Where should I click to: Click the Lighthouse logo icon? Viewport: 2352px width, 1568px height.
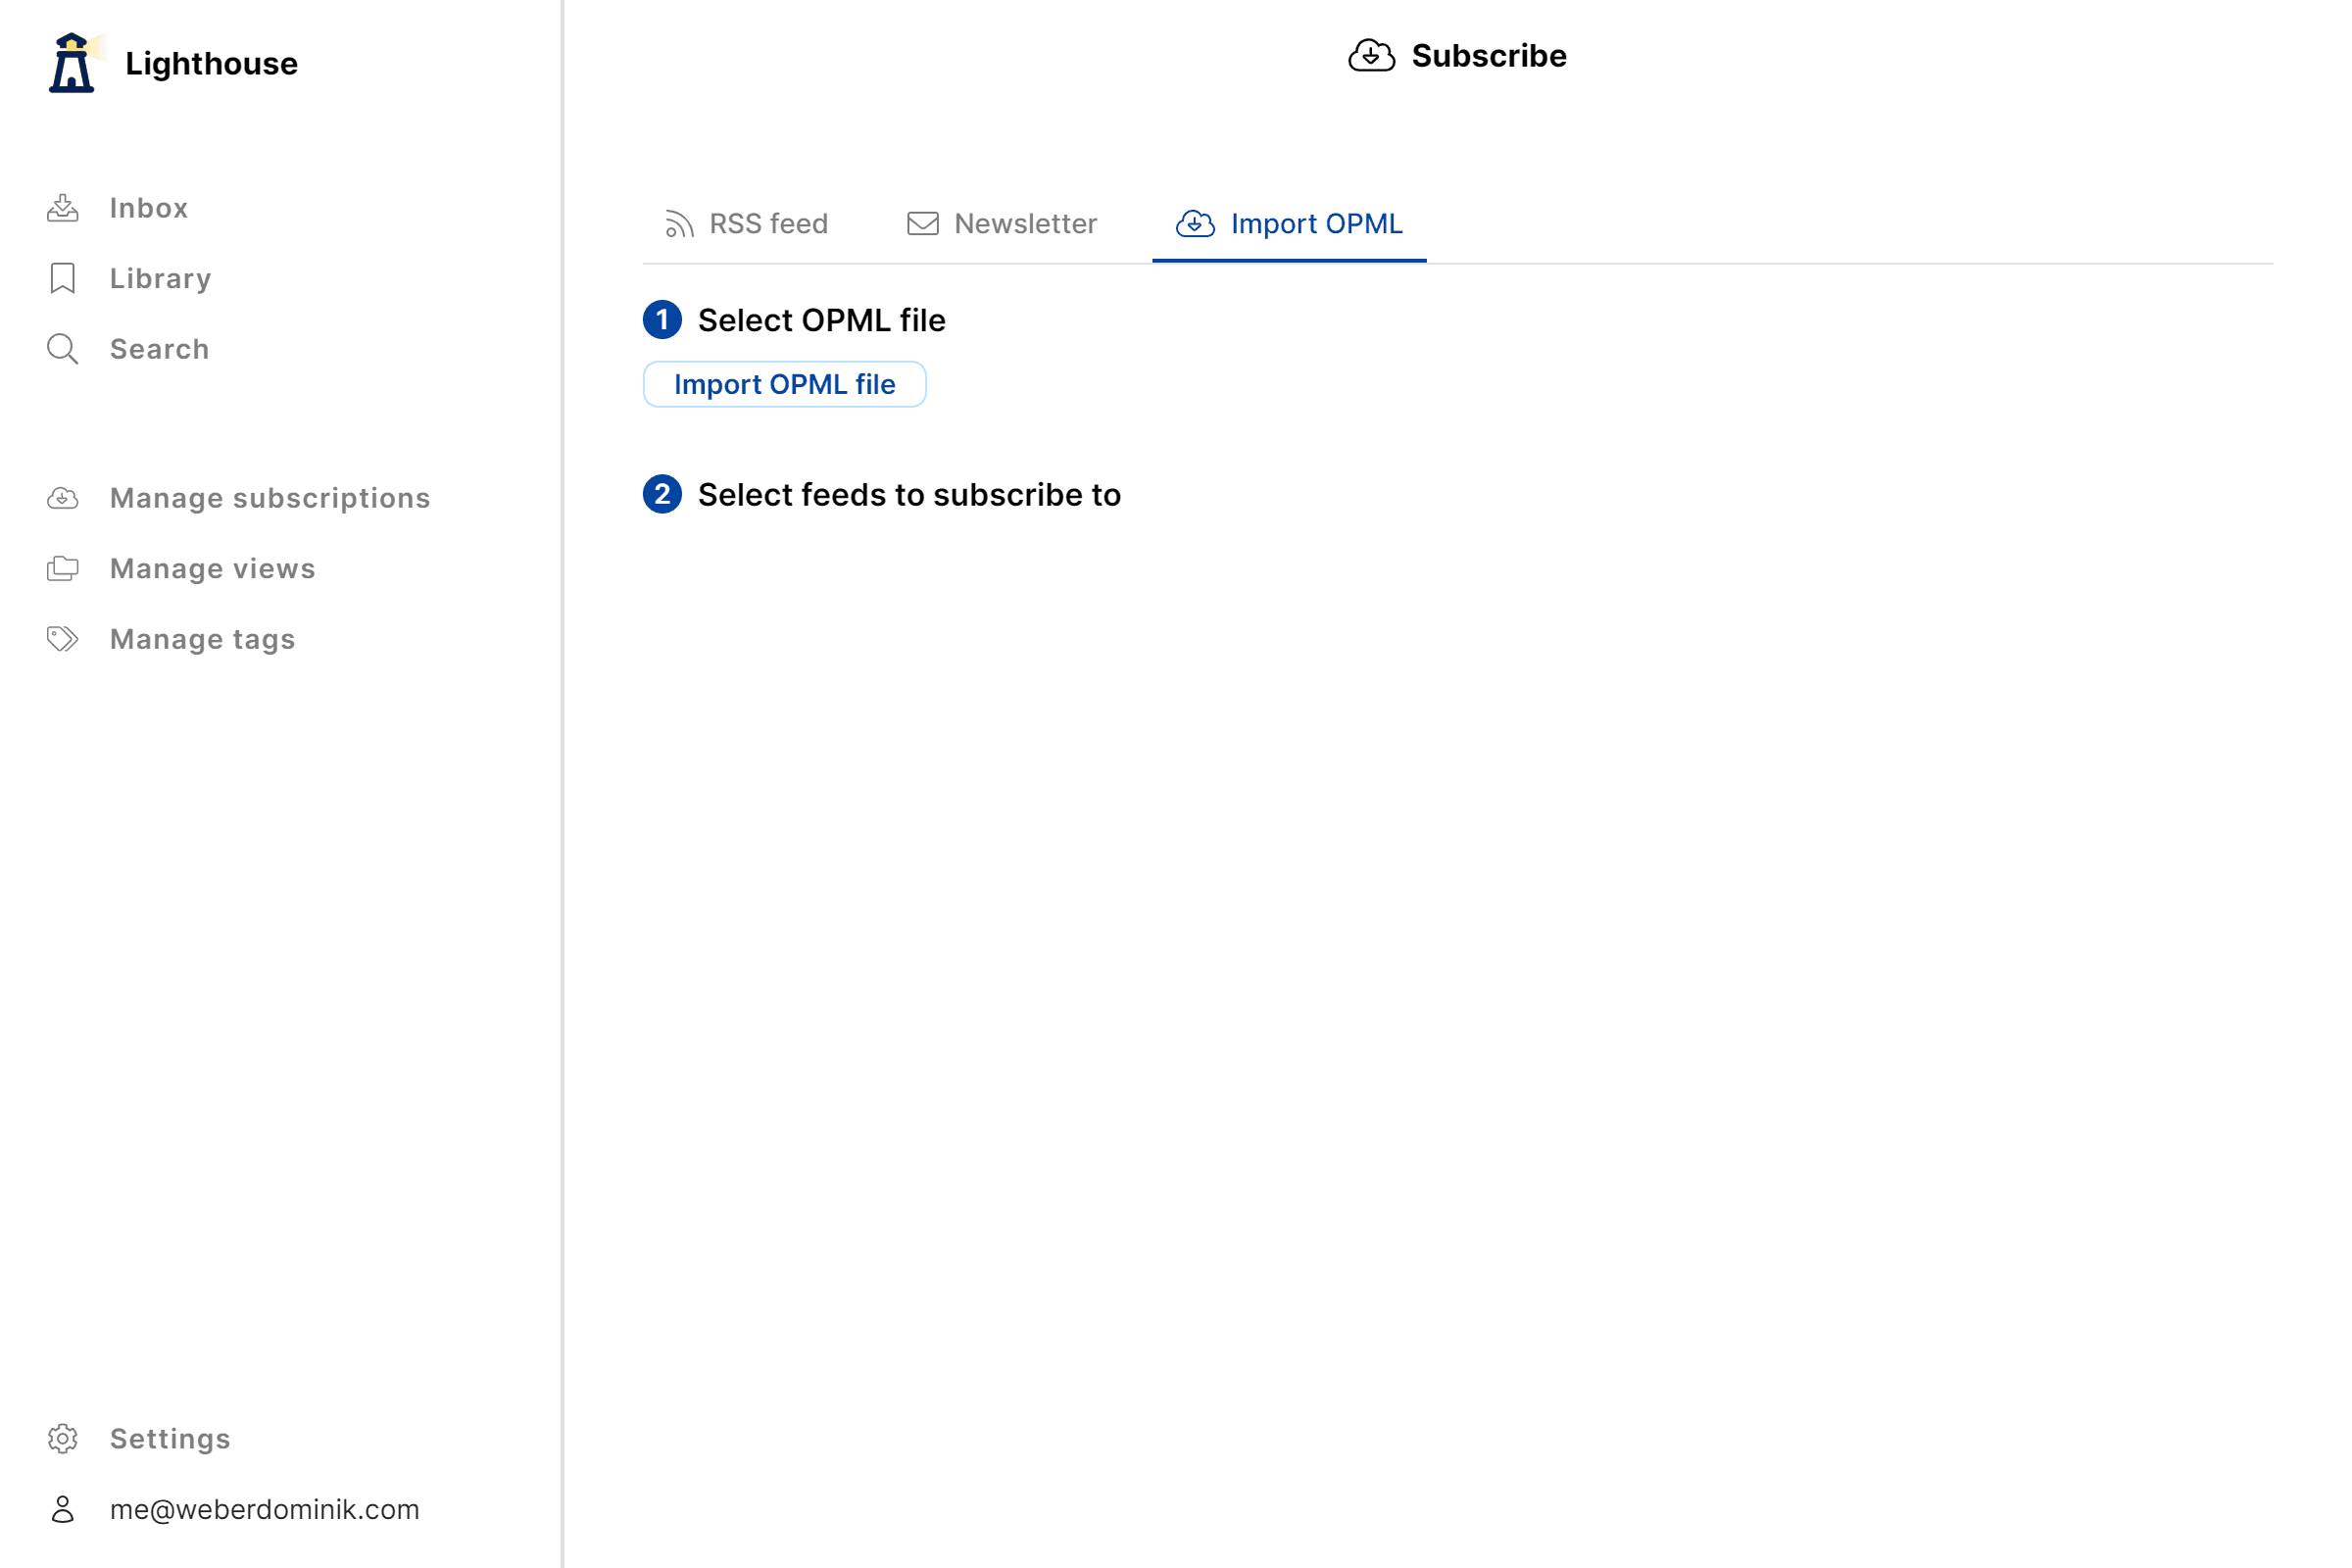(x=72, y=63)
